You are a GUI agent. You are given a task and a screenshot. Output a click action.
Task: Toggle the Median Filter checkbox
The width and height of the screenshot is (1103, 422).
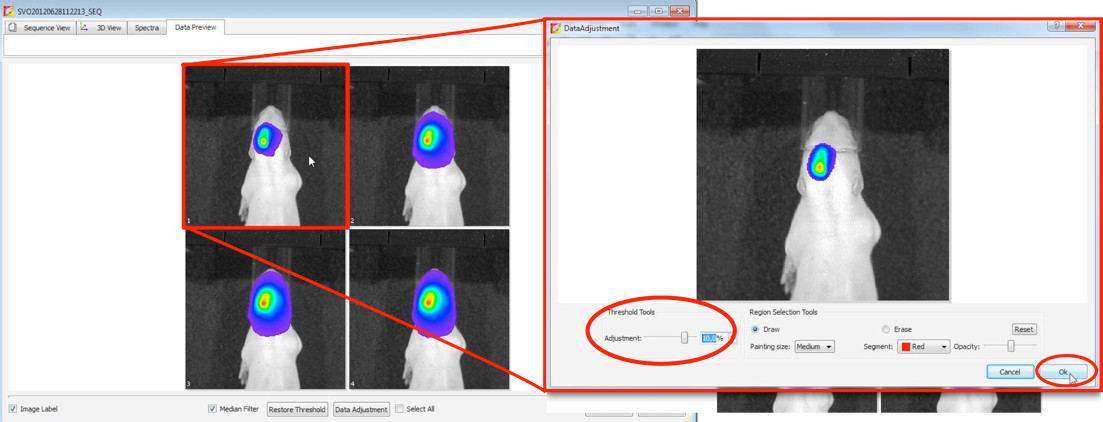pyautogui.click(x=212, y=409)
